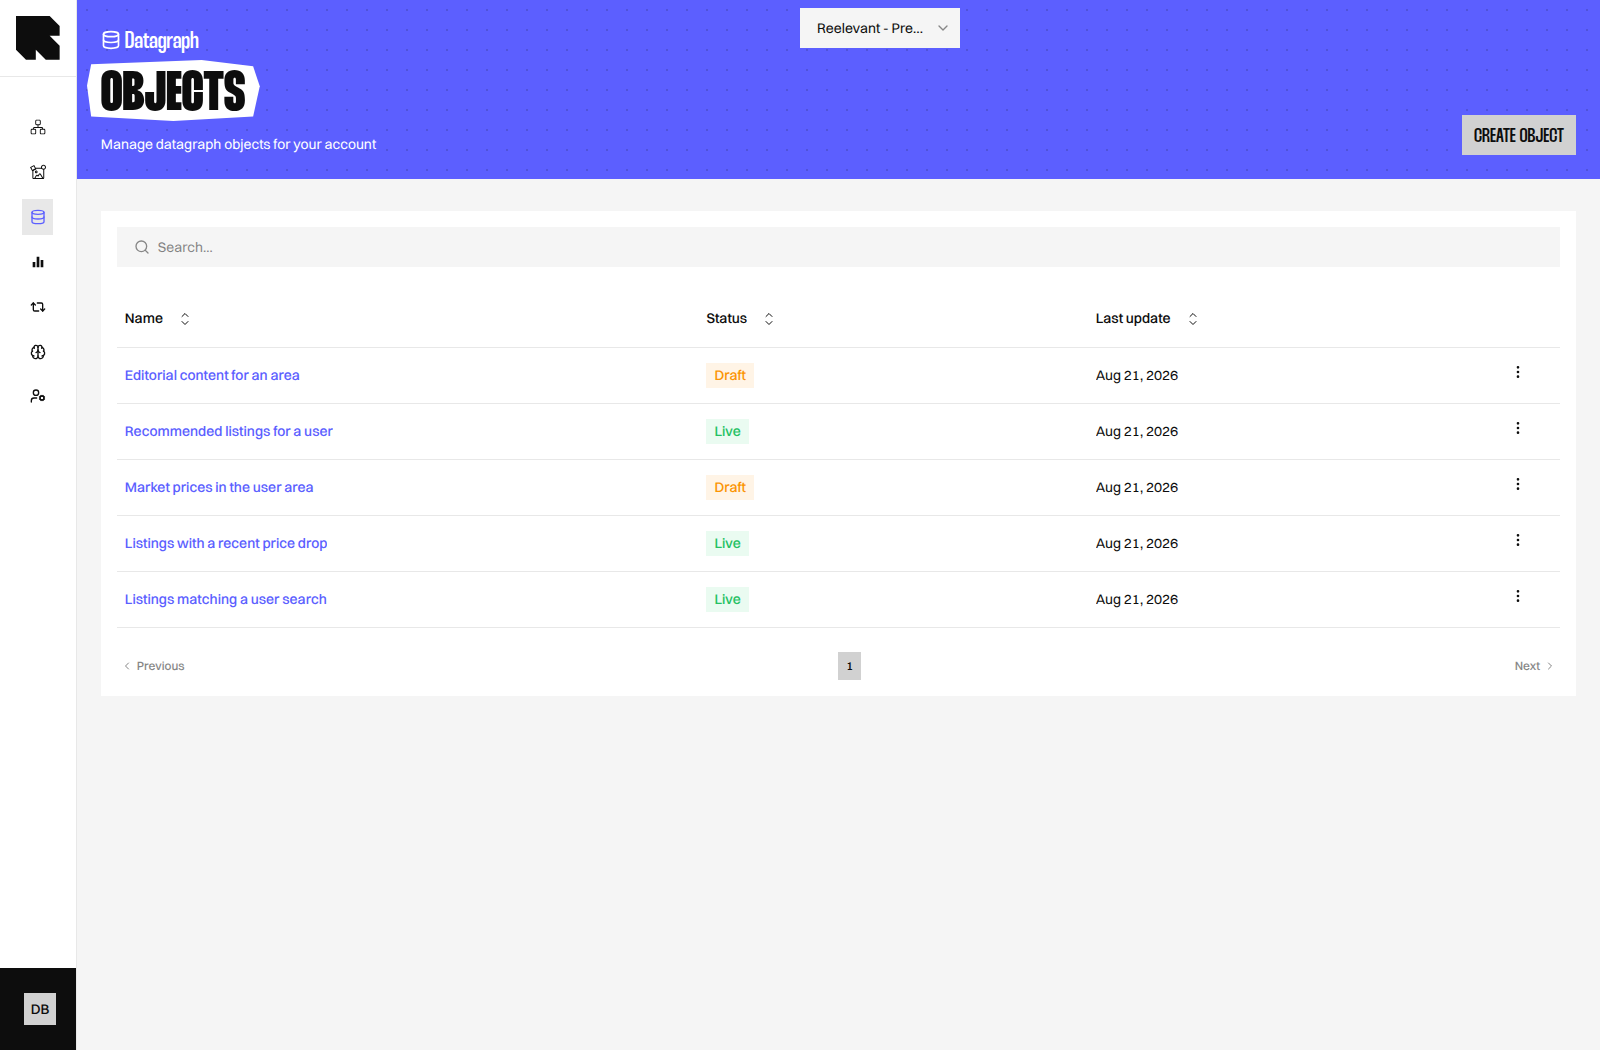Click the Draft status of Market prices row
Image resolution: width=1600 pixels, height=1050 pixels.
pyautogui.click(x=730, y=487)
